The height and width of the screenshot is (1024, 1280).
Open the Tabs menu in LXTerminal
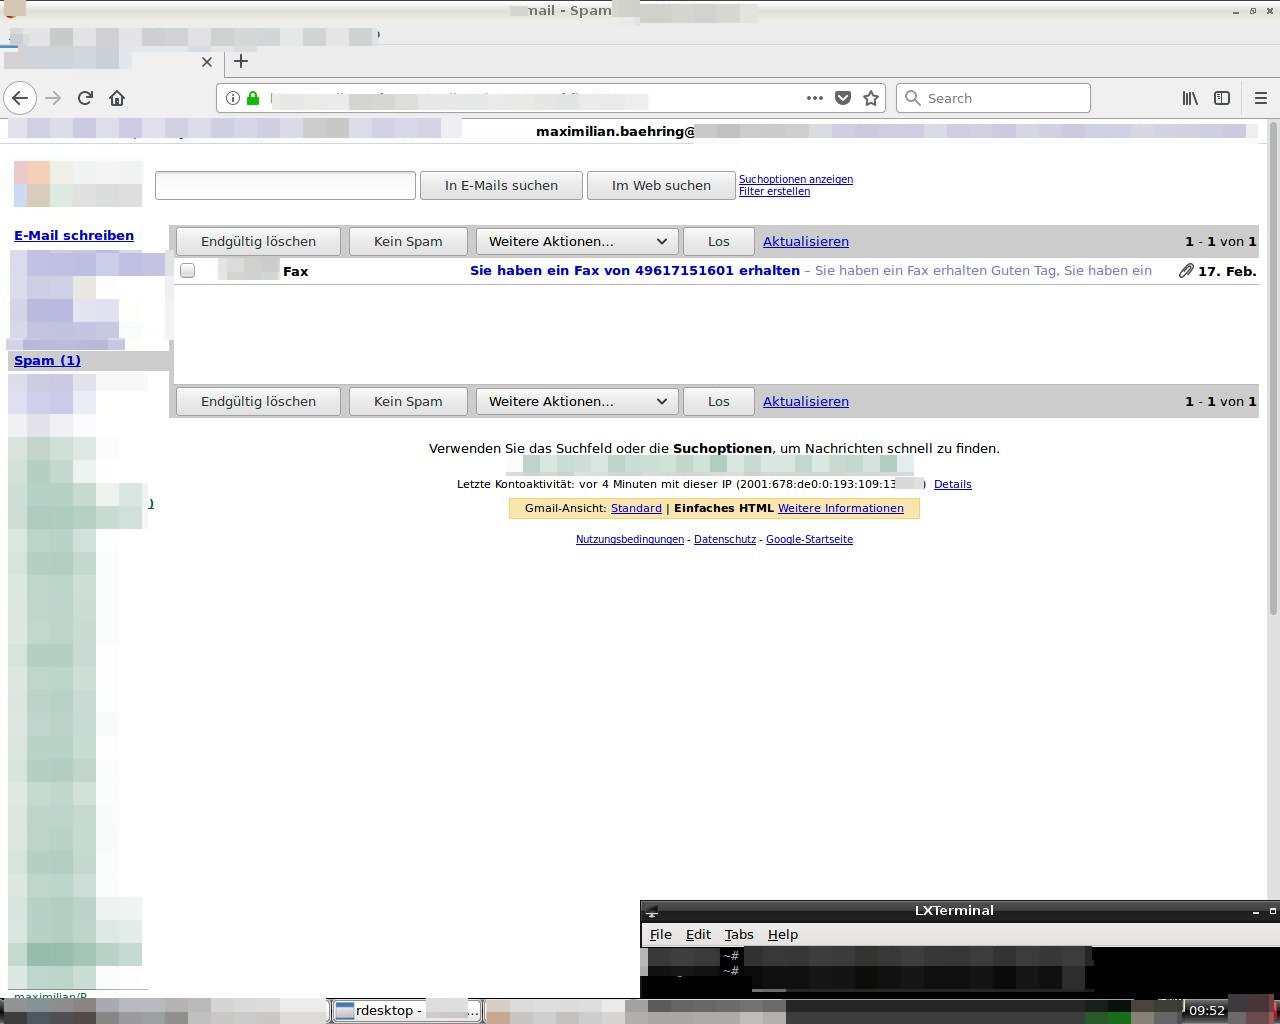(x=738, y=934)
